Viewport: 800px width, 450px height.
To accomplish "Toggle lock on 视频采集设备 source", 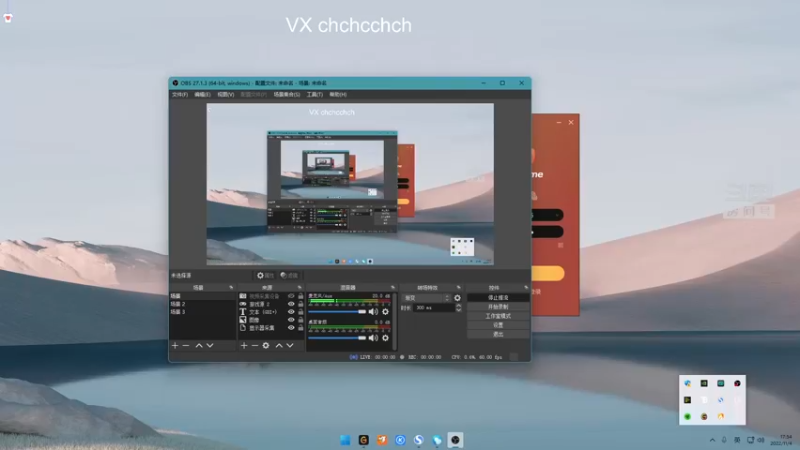I will click(301, 296).
